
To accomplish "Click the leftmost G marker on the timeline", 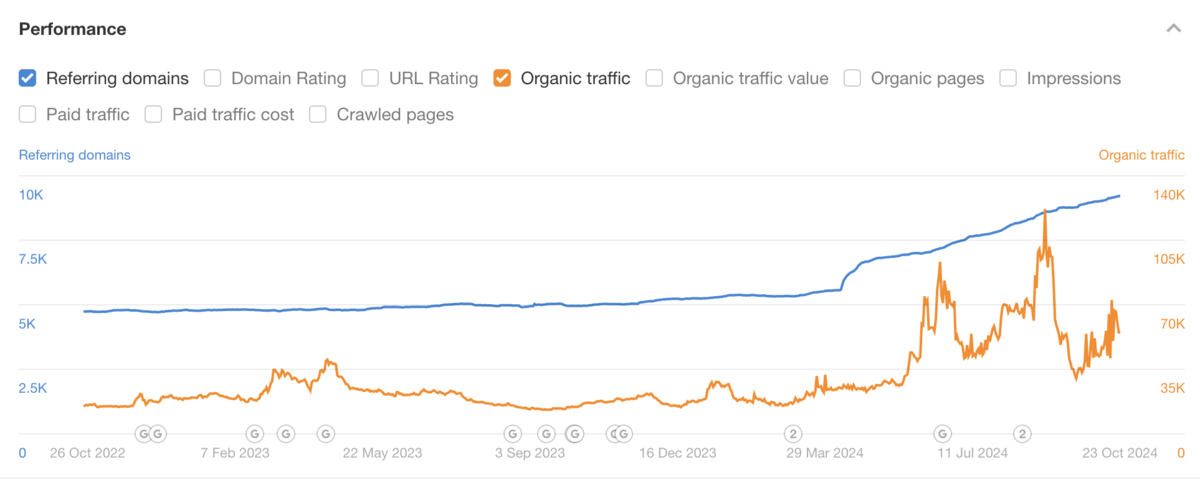I will click(x=143, y=433).
